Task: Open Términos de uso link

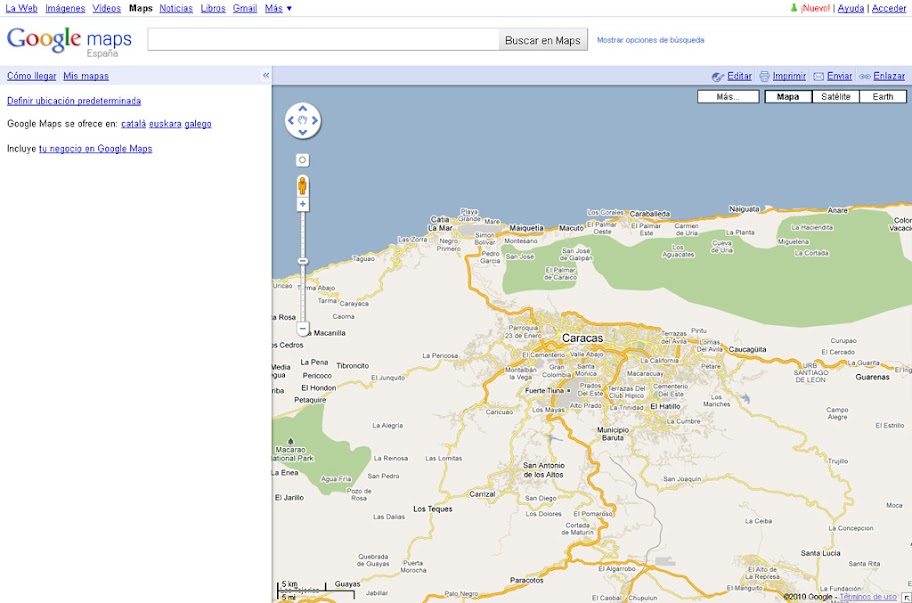Action: point(868,597)
